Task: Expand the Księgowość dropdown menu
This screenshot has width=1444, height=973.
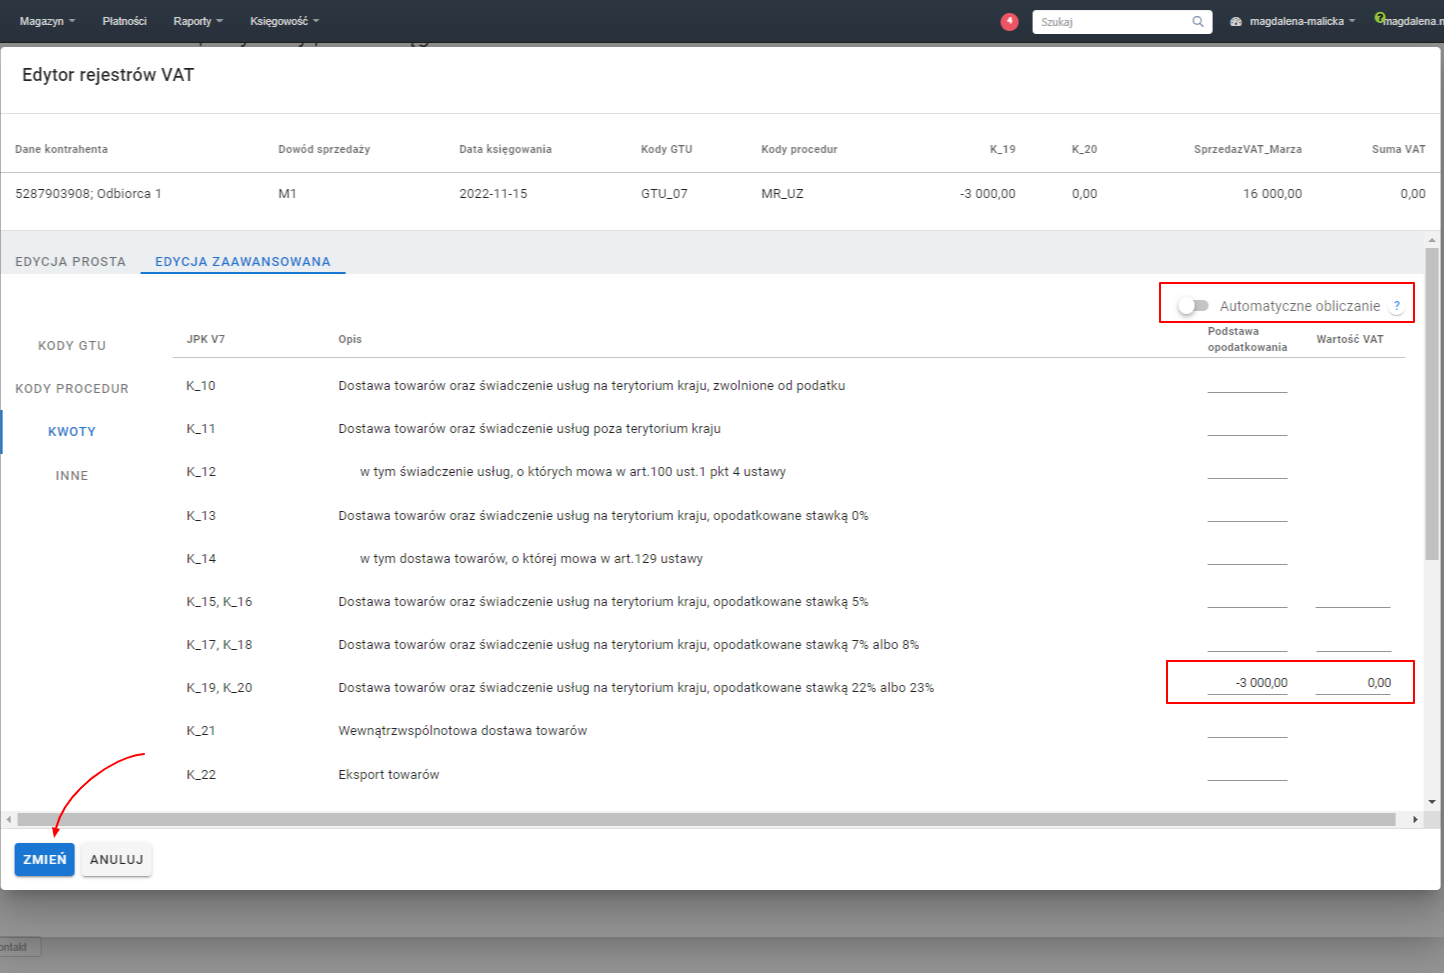Action: tap(284, 21)
